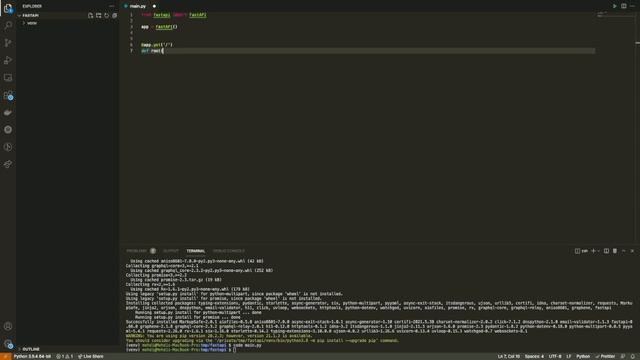Click the EXPLORER panel title

[32, 6]
